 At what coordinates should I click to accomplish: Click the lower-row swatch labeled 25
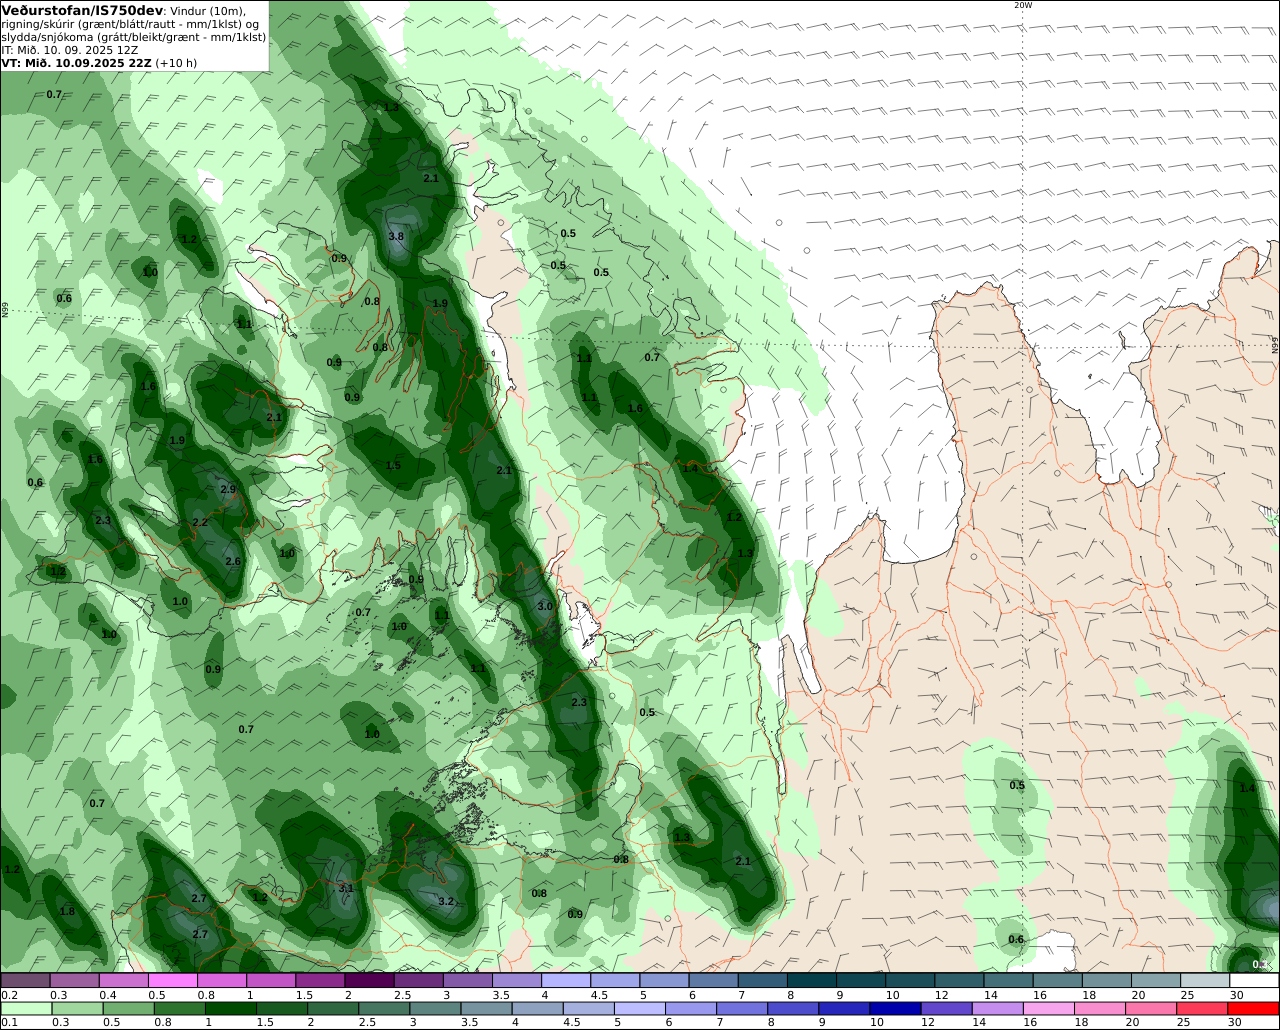pos(1202,1008)
